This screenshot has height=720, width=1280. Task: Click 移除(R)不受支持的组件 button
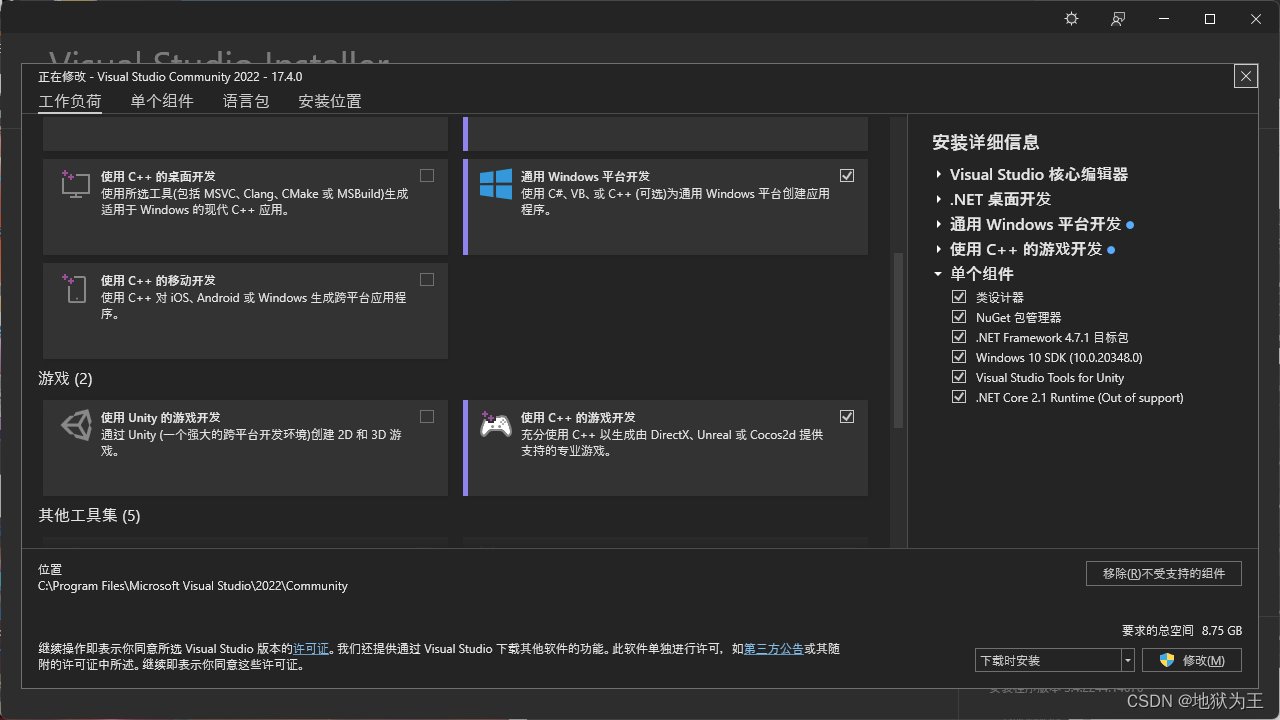pyautogui.click(x=1164, y=573)
